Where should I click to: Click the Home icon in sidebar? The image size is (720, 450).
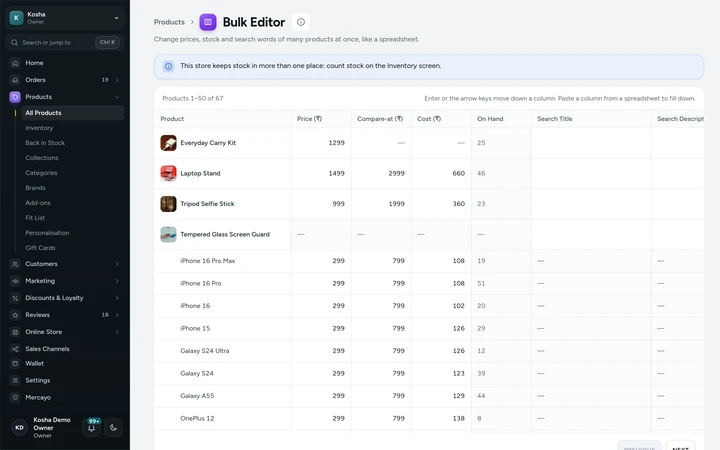tap(15, 63)
